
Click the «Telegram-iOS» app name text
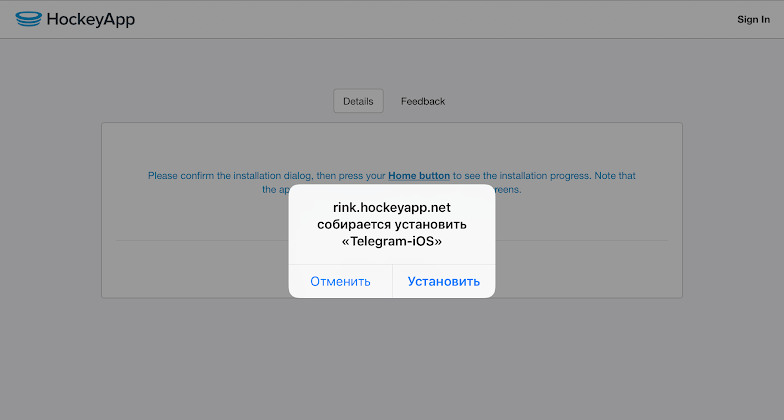click(x=392, y=242)
